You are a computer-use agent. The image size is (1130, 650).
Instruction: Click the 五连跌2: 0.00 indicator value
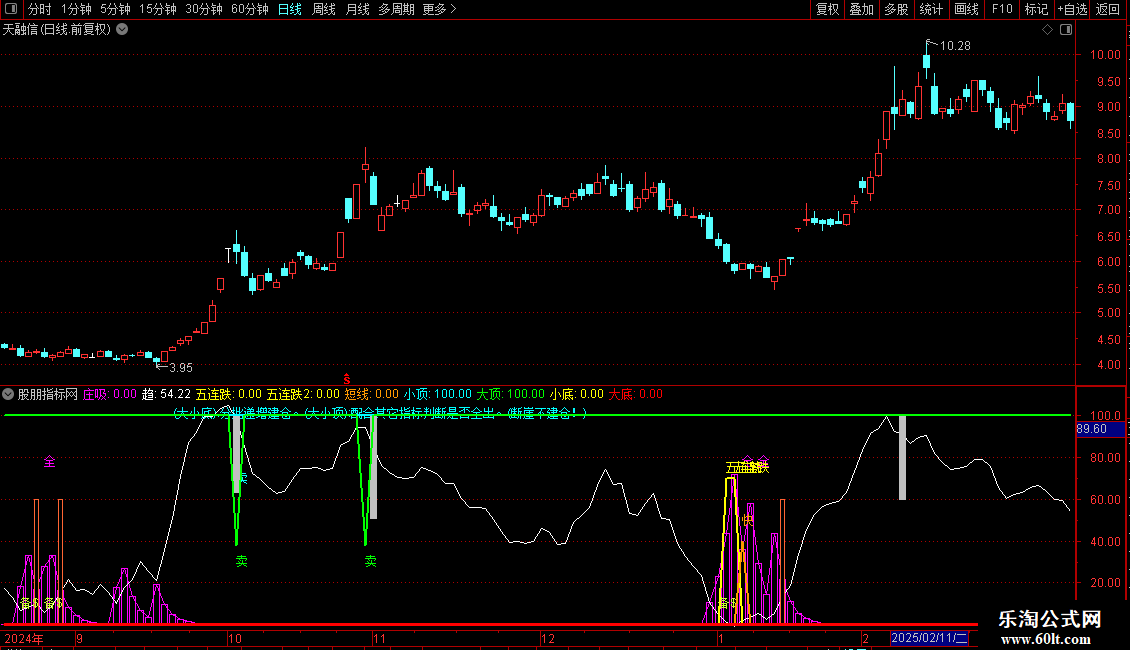303,394
